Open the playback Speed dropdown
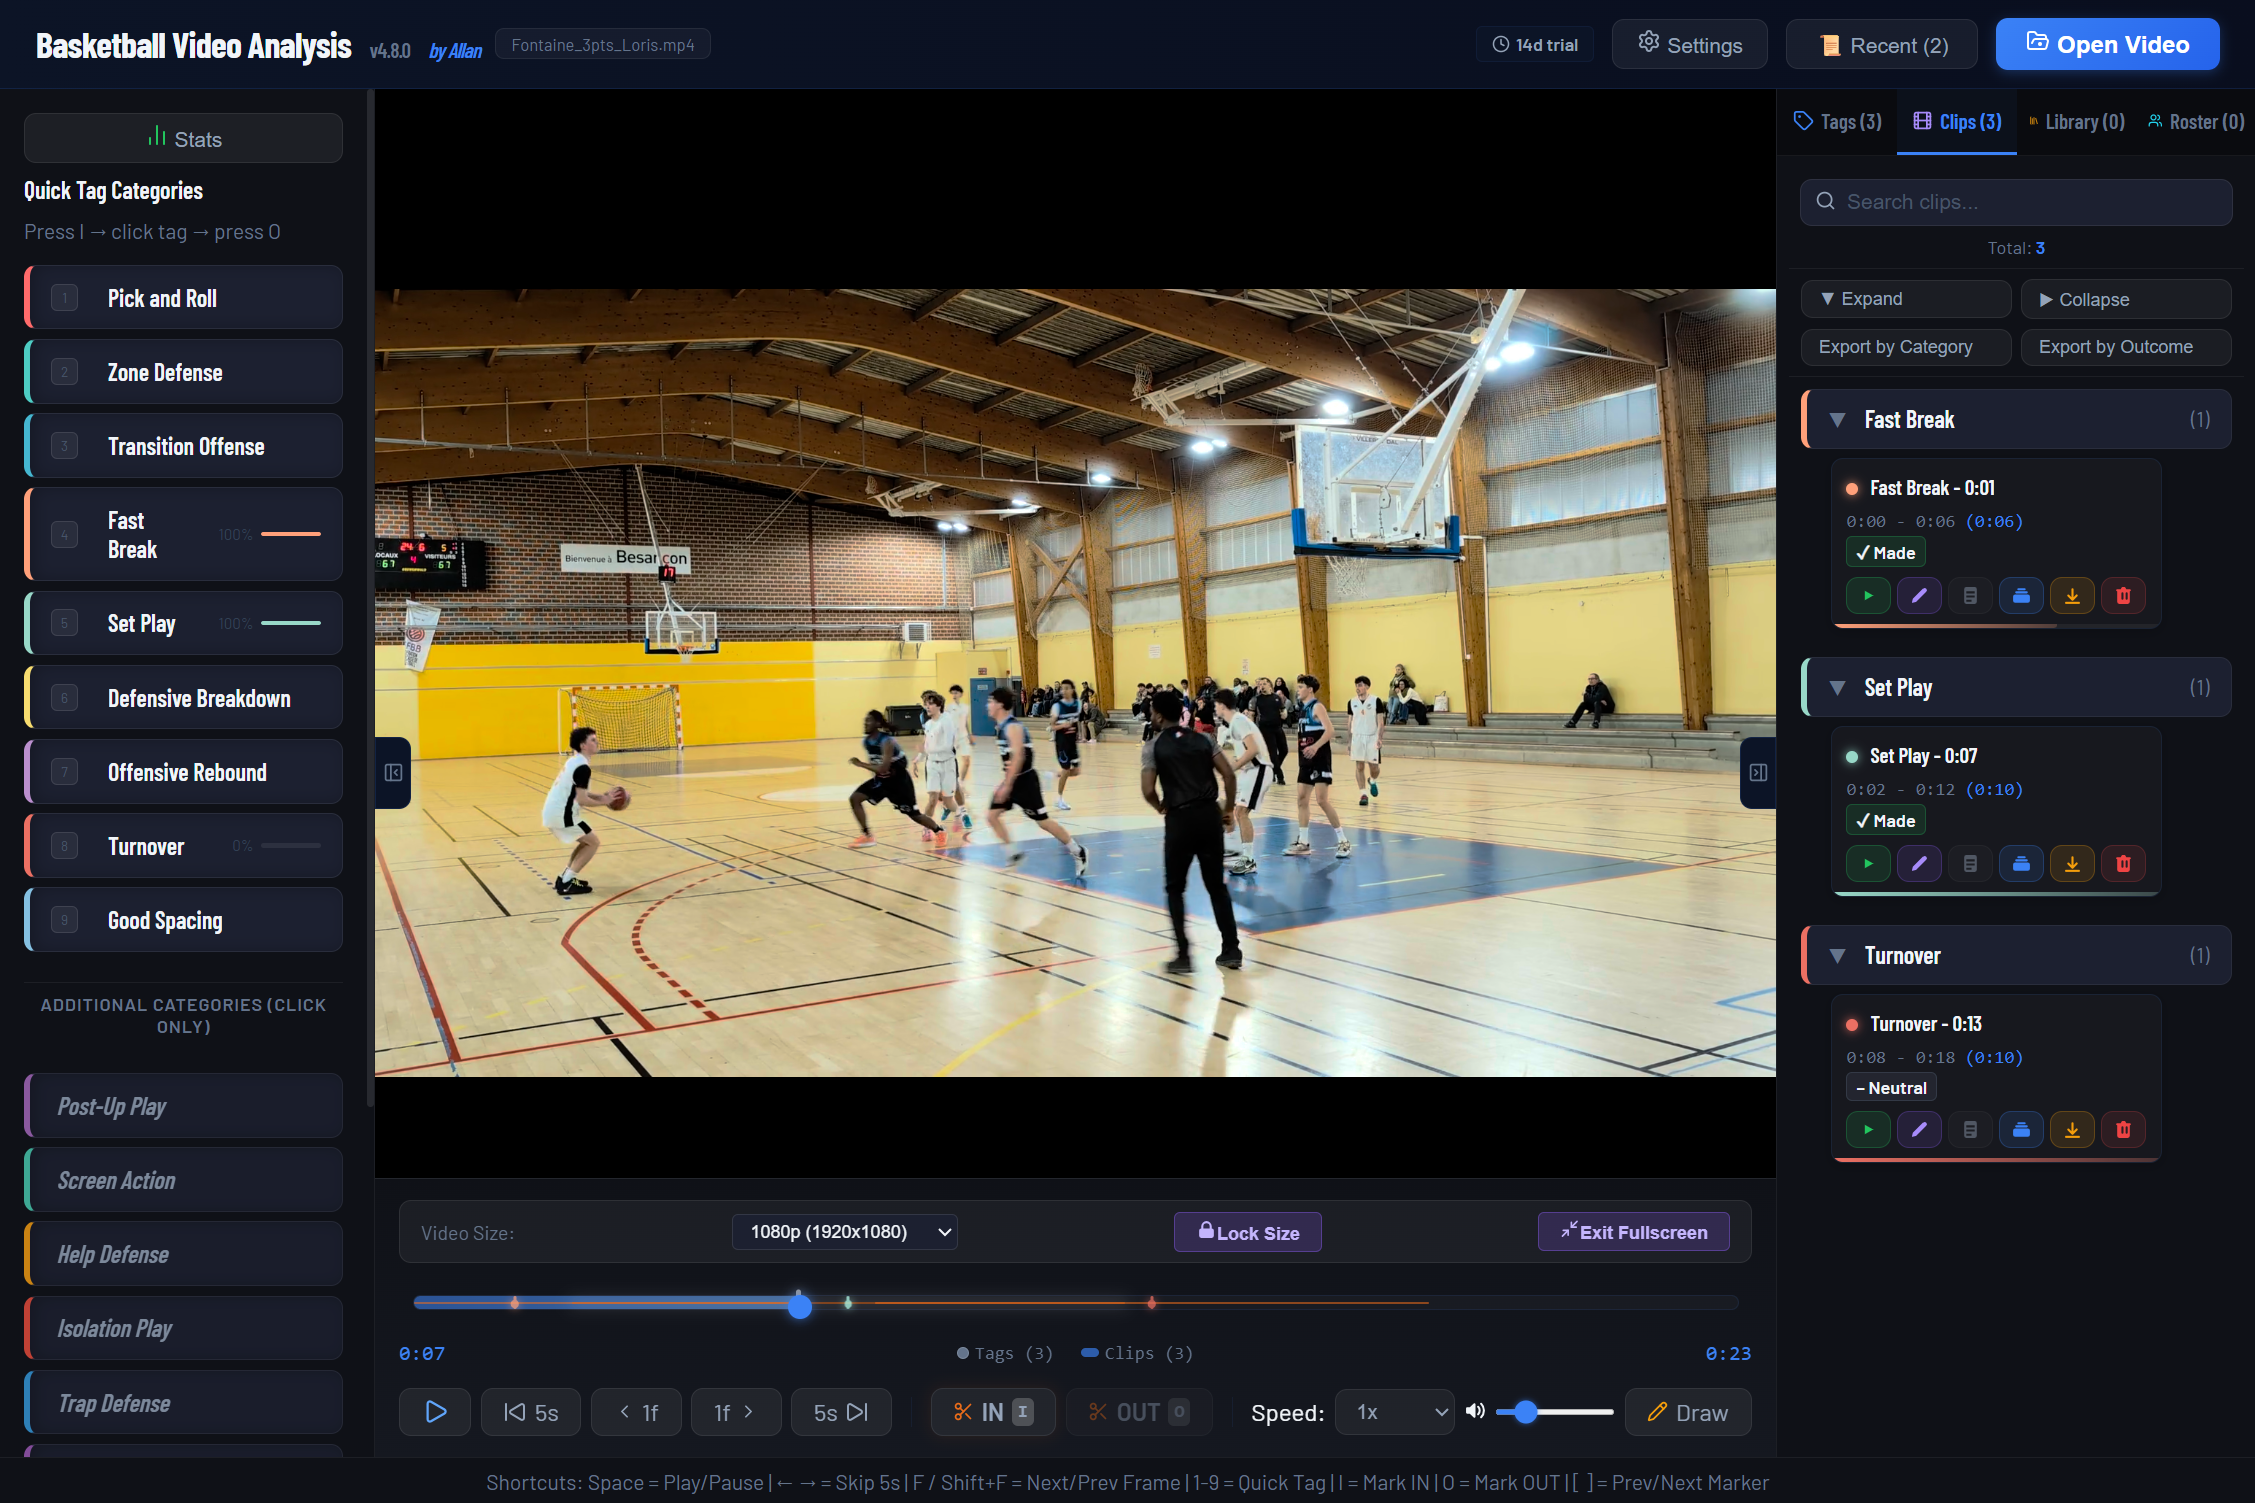 (x=1394, y=1412)
